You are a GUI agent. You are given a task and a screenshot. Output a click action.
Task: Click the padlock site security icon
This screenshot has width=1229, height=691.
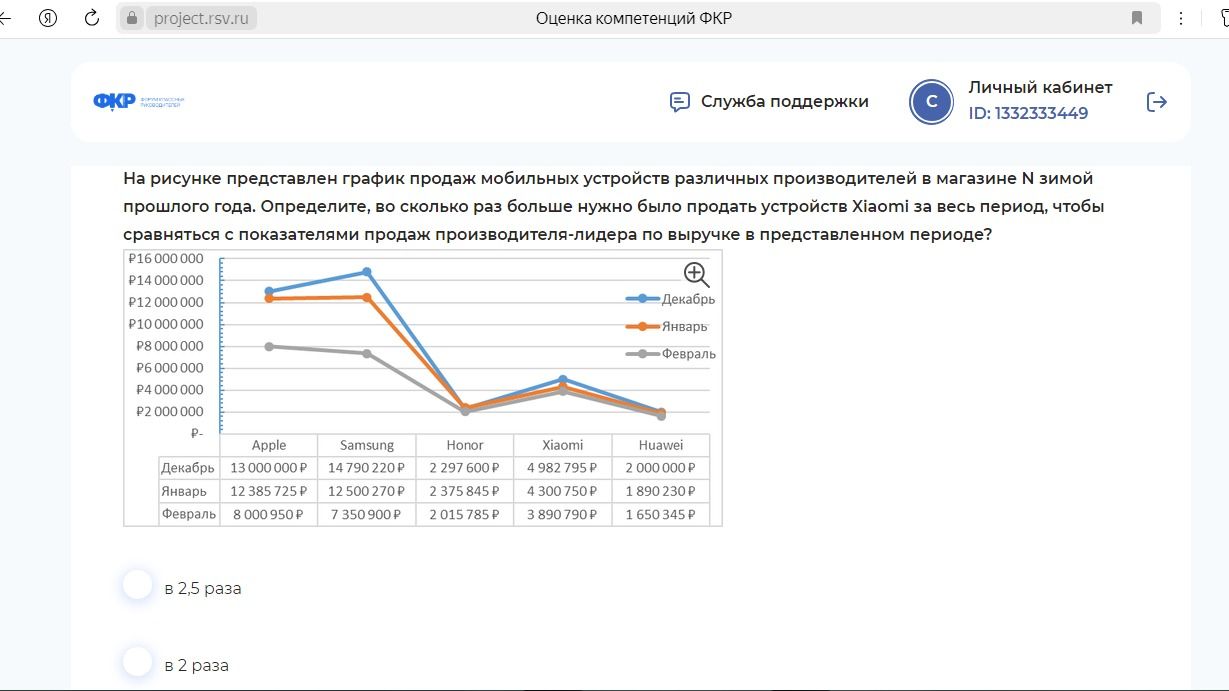132,18
